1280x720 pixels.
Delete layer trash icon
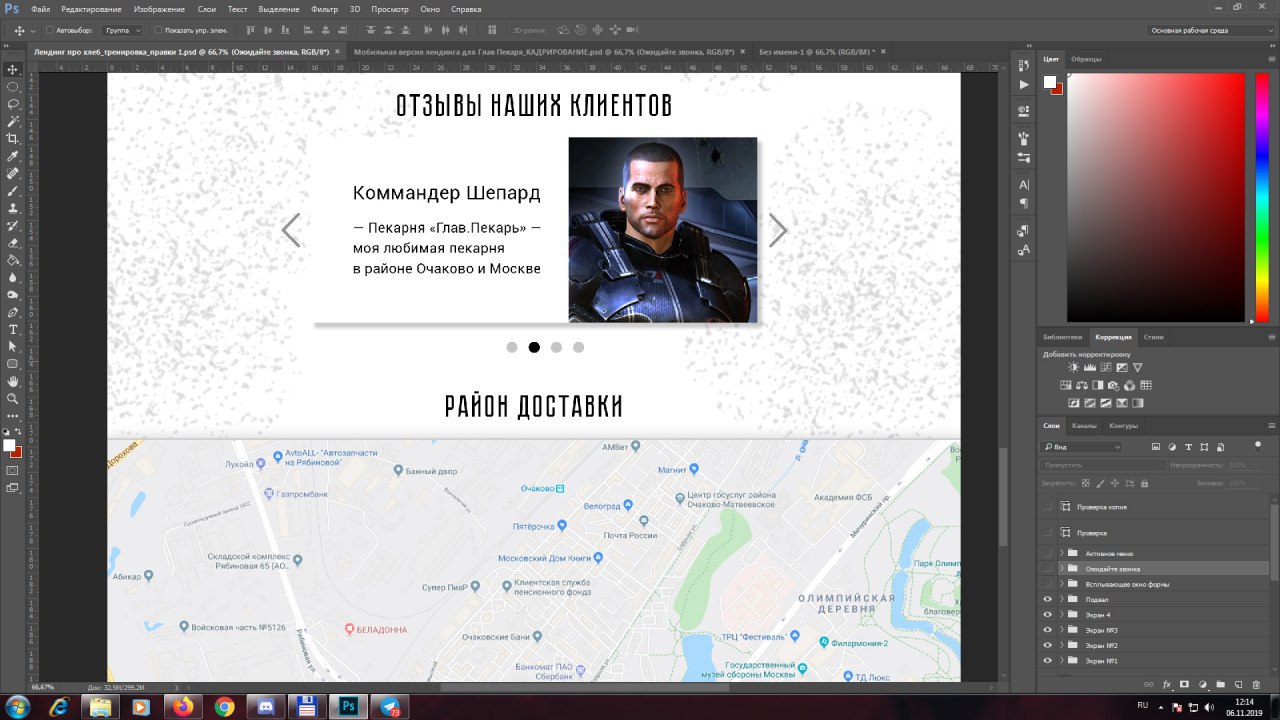[1255, 685]
